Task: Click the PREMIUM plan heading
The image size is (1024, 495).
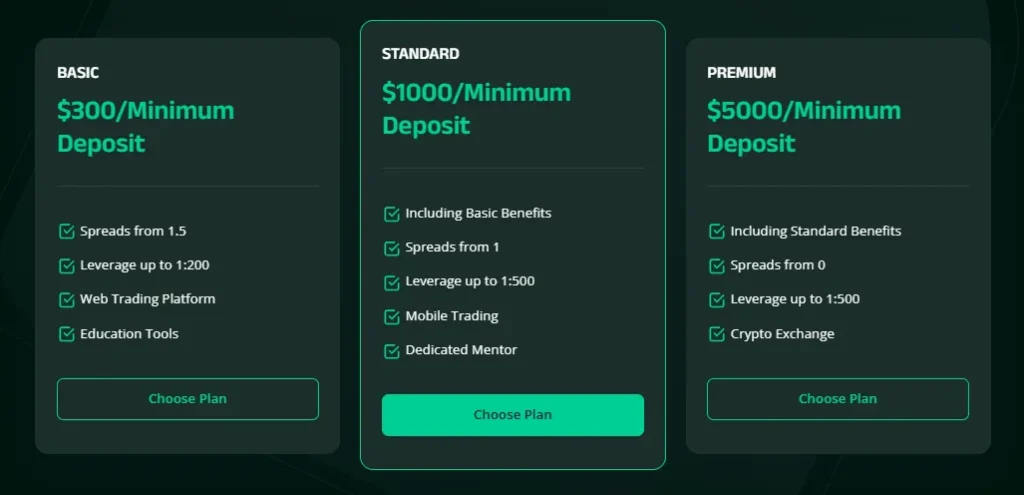Action: (741, 73)
